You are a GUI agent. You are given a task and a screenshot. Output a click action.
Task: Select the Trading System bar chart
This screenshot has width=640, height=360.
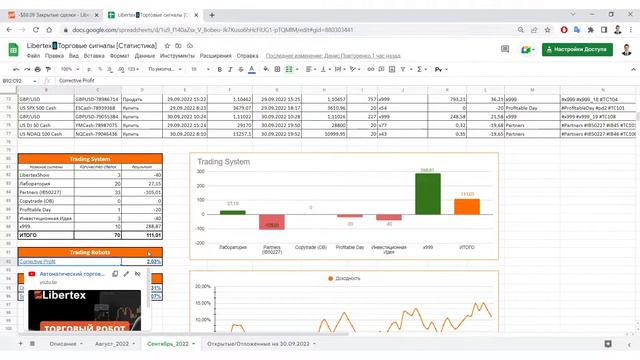pyautogui.click(x=344, y=206)
